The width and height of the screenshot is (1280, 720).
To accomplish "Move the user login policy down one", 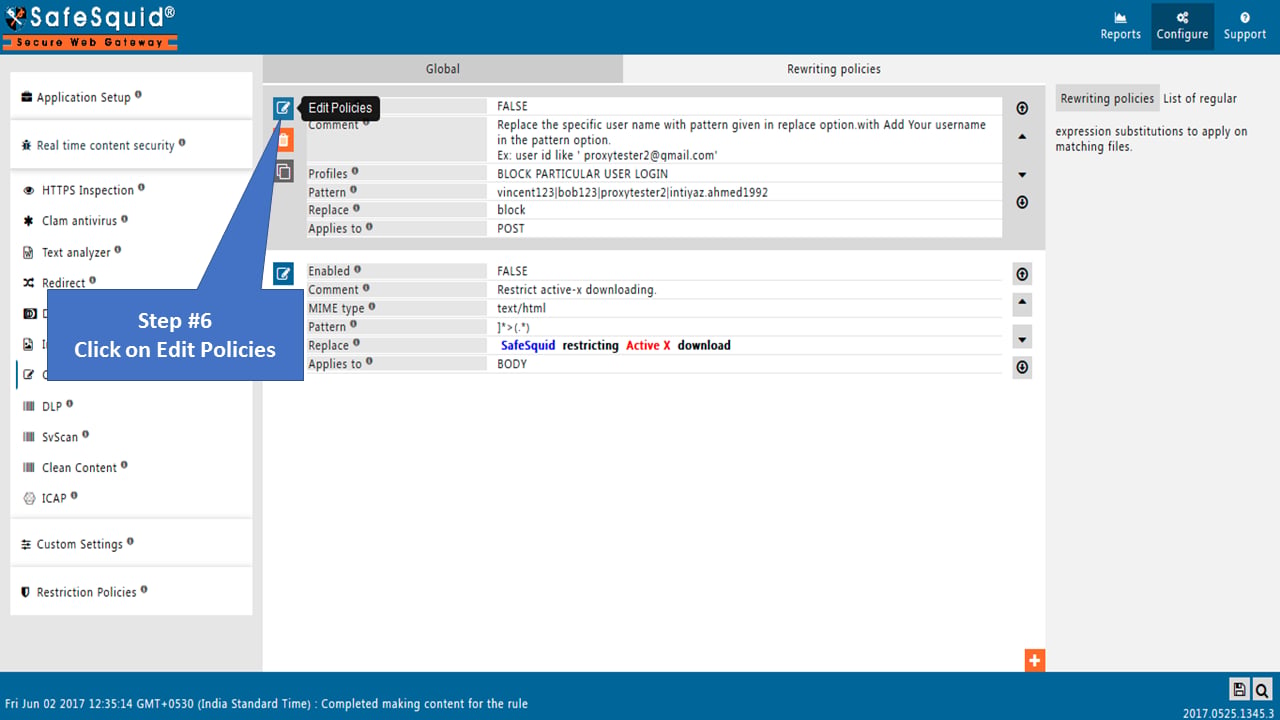I will (x=1022, y=174).
